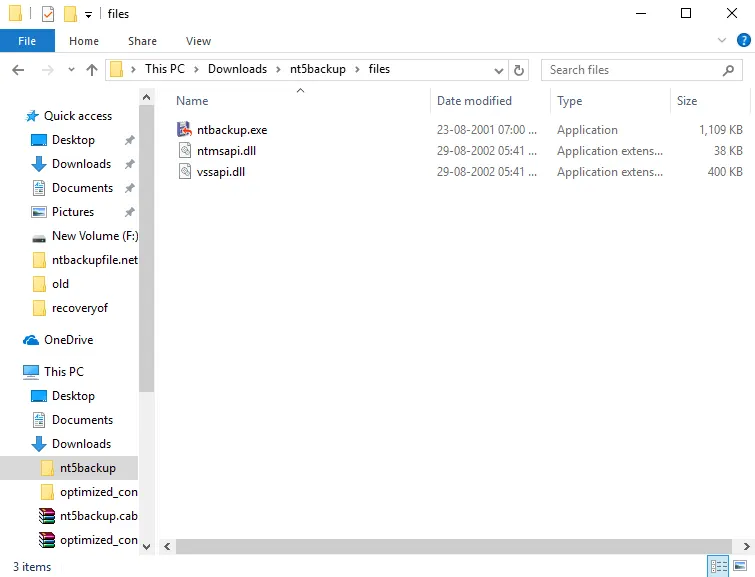
Task: Click the Properties quick access toolbar icon
Action: pyautogui.click(x=48, y=14)
